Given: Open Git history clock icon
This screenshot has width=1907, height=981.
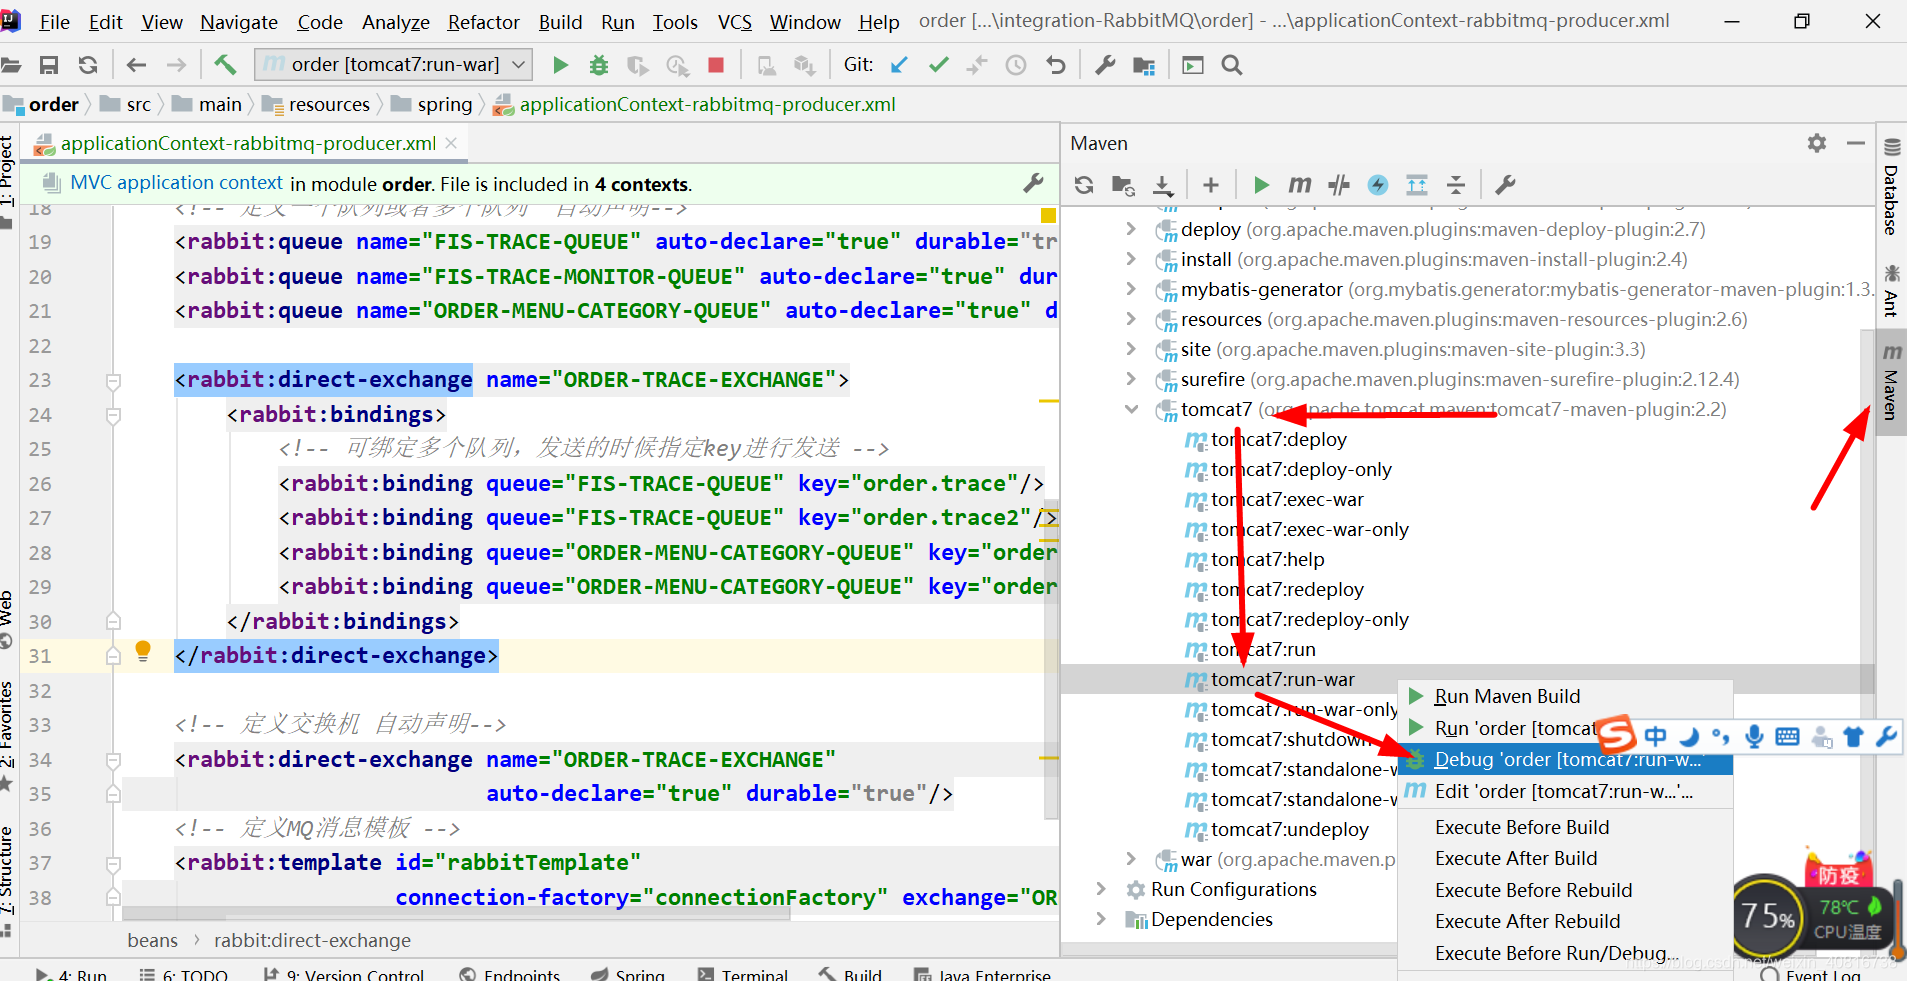Looking at the screenshot, I should point(1016,65).
